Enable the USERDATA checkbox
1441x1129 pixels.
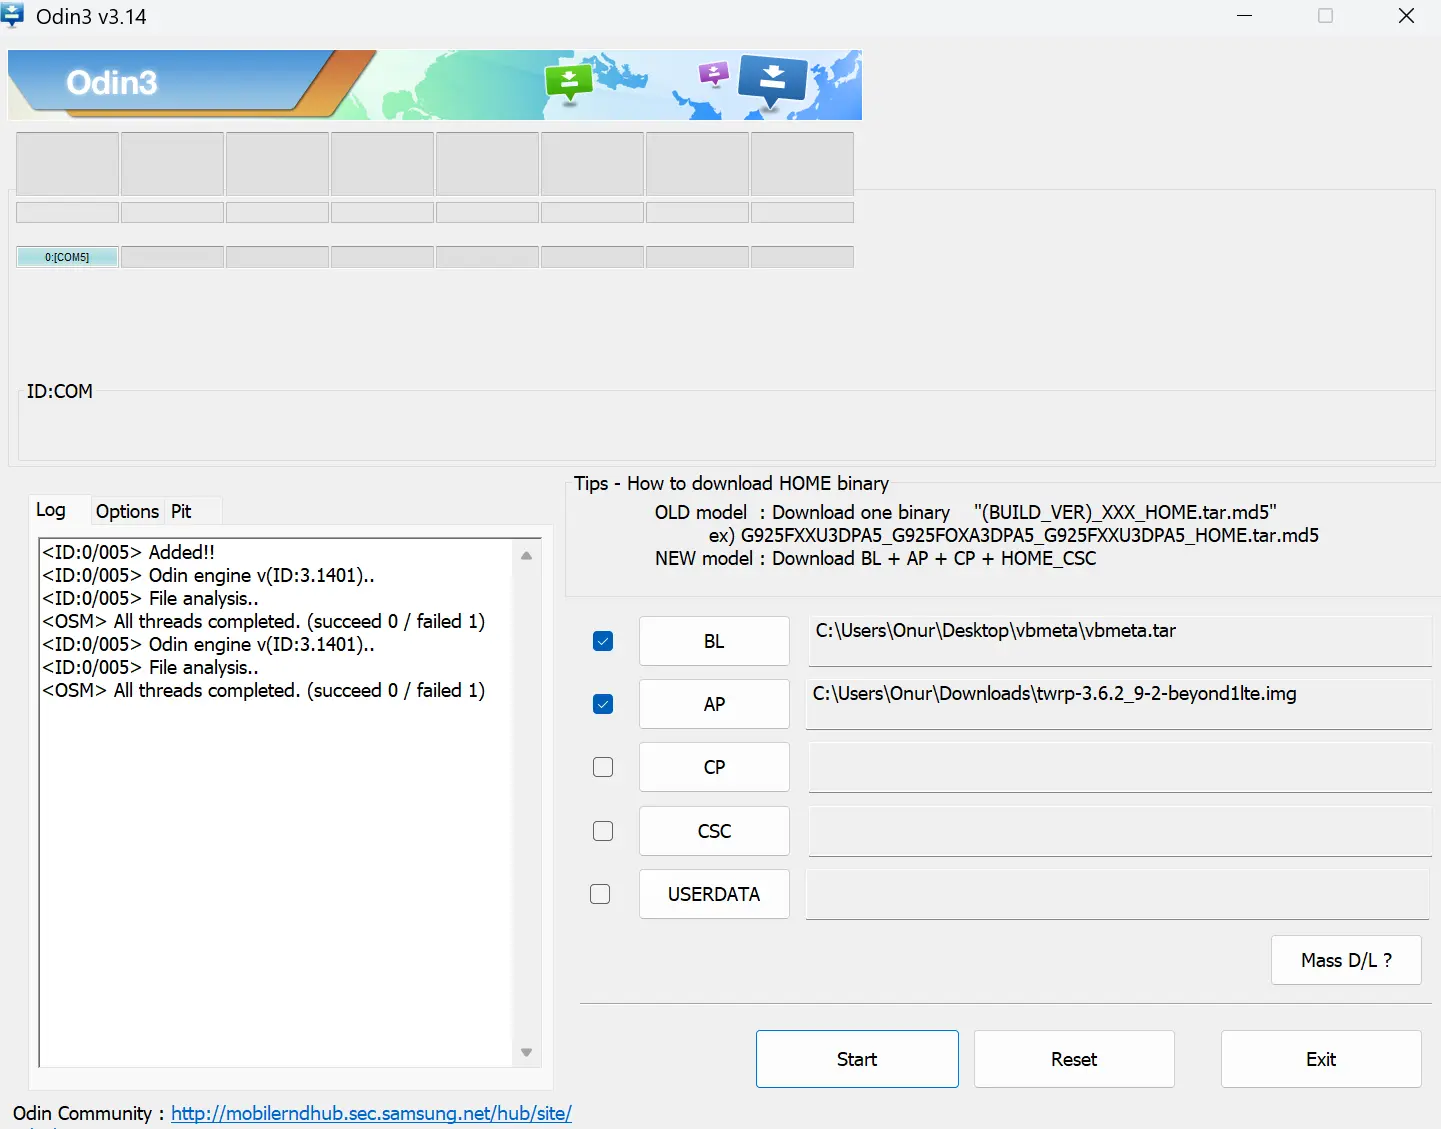600,894
